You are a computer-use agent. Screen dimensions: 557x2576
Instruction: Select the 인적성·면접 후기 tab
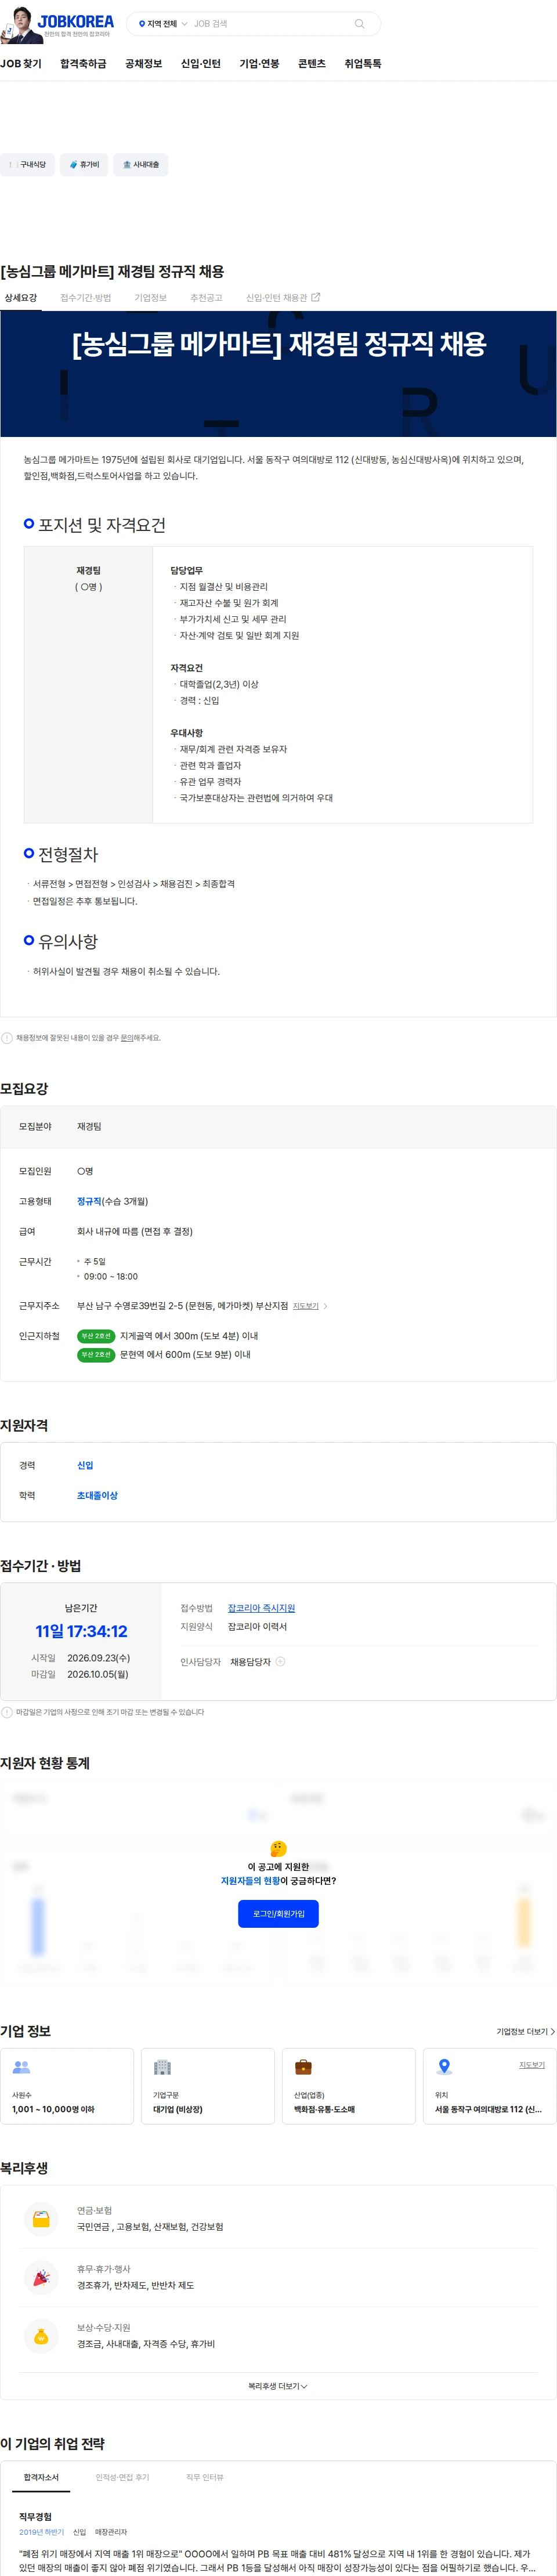point(122,2477)
